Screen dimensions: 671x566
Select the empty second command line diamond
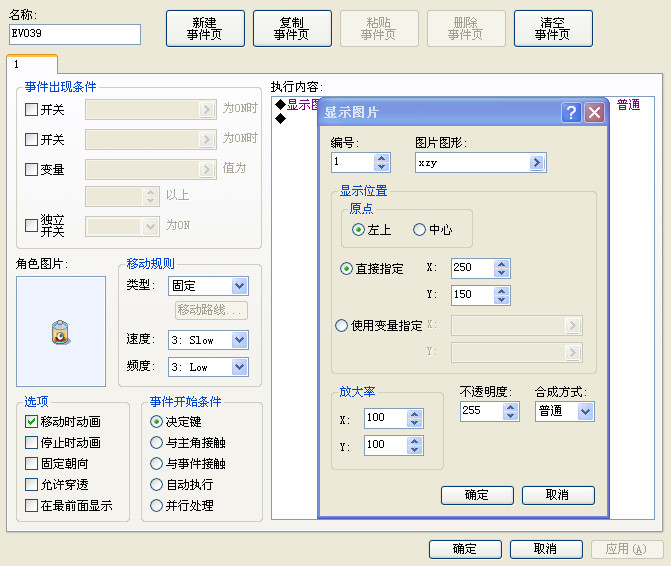[281, 119]
